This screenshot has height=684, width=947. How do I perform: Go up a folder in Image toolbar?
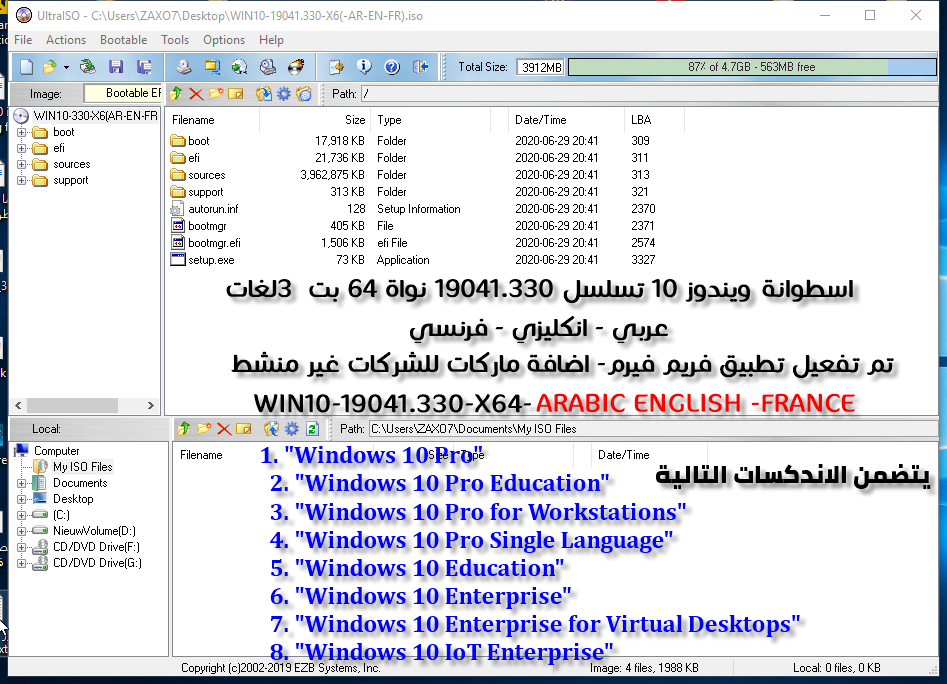(x=176, y=94)
